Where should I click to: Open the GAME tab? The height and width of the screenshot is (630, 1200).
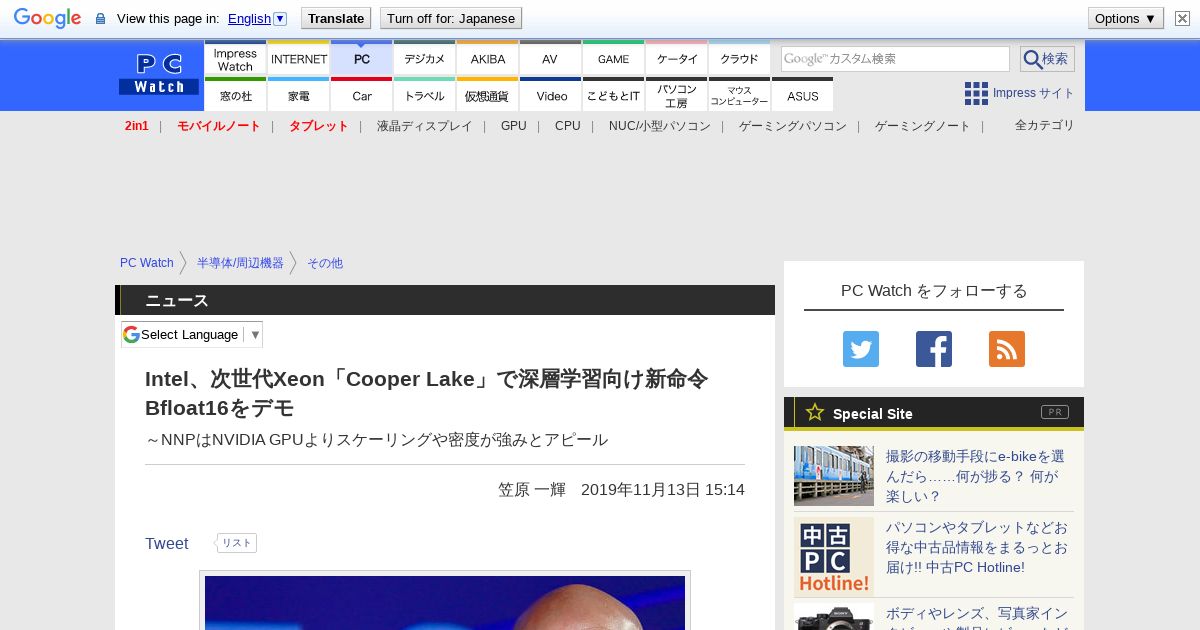(x=613, y=59)
